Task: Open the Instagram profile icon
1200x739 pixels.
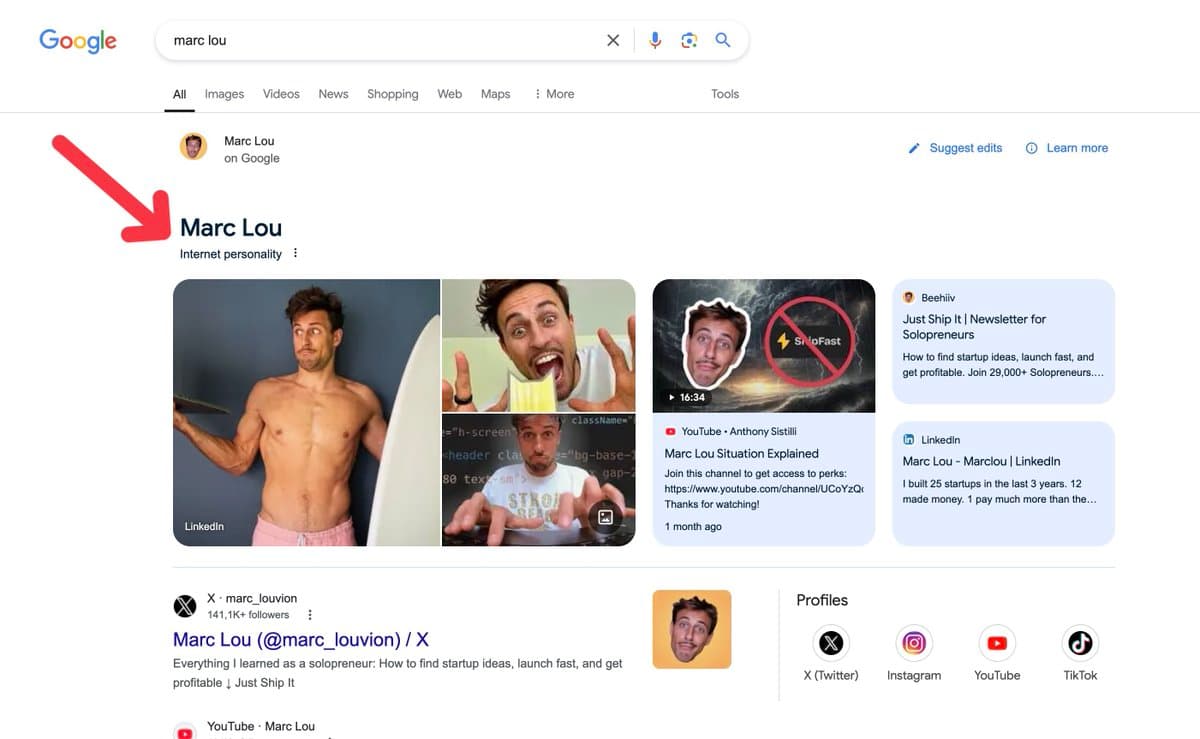Action: tap(914, 644)
